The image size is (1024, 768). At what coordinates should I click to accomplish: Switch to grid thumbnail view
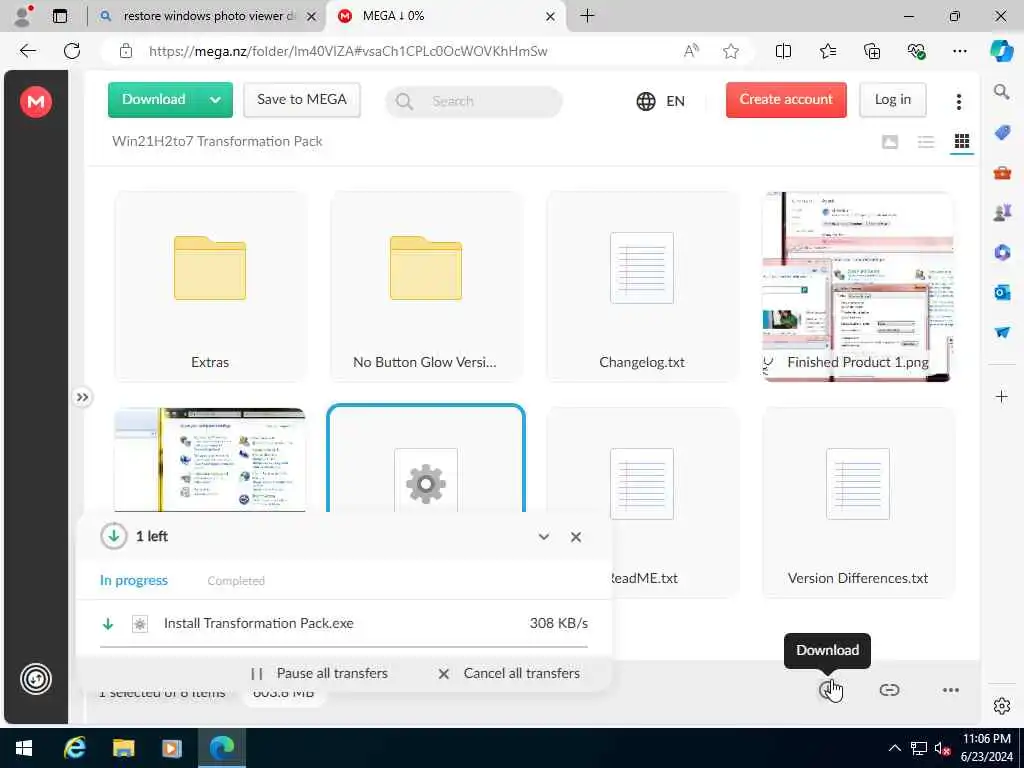961,142
